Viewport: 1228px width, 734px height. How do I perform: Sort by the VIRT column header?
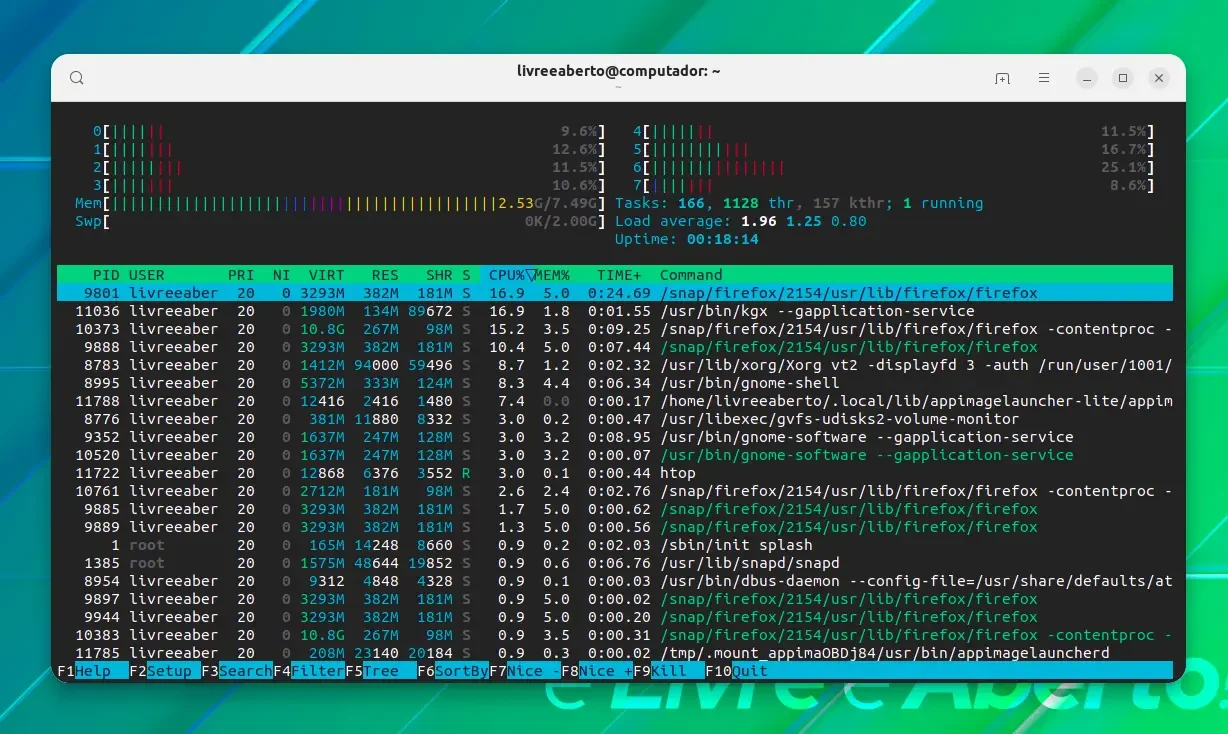(326, 275)
